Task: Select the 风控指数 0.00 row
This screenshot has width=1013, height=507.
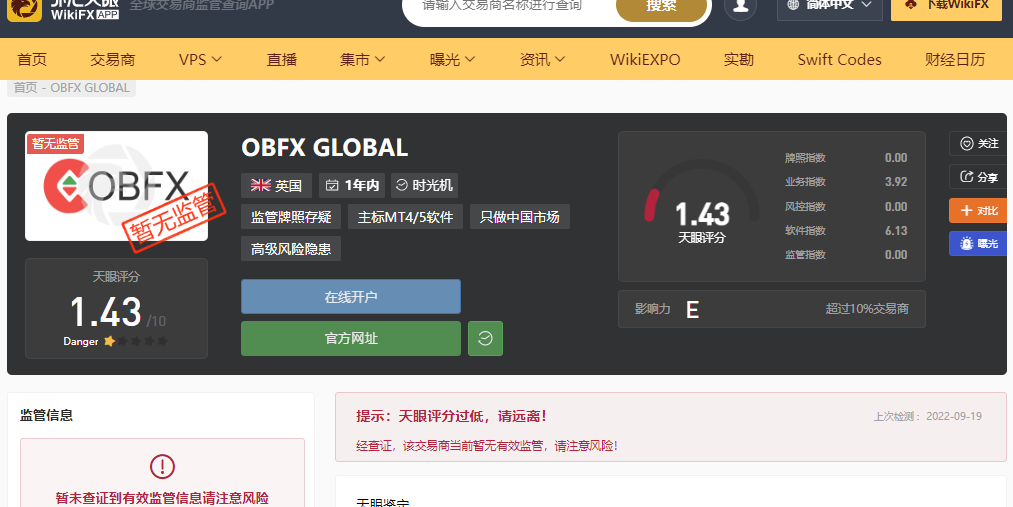Action: click(x=846, y=207)
